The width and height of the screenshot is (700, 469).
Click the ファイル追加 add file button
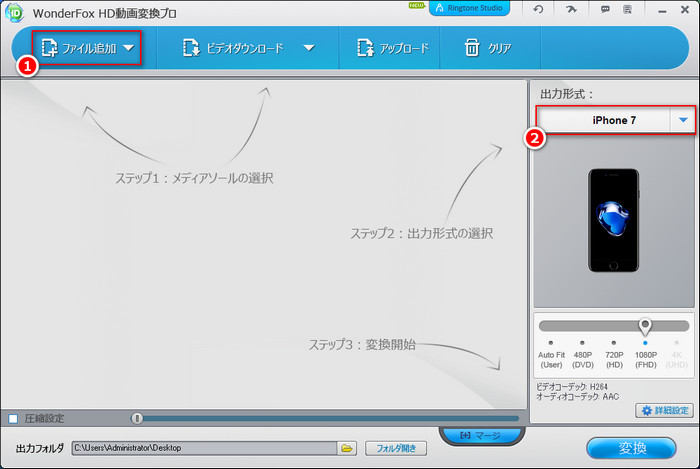(80, 48)
